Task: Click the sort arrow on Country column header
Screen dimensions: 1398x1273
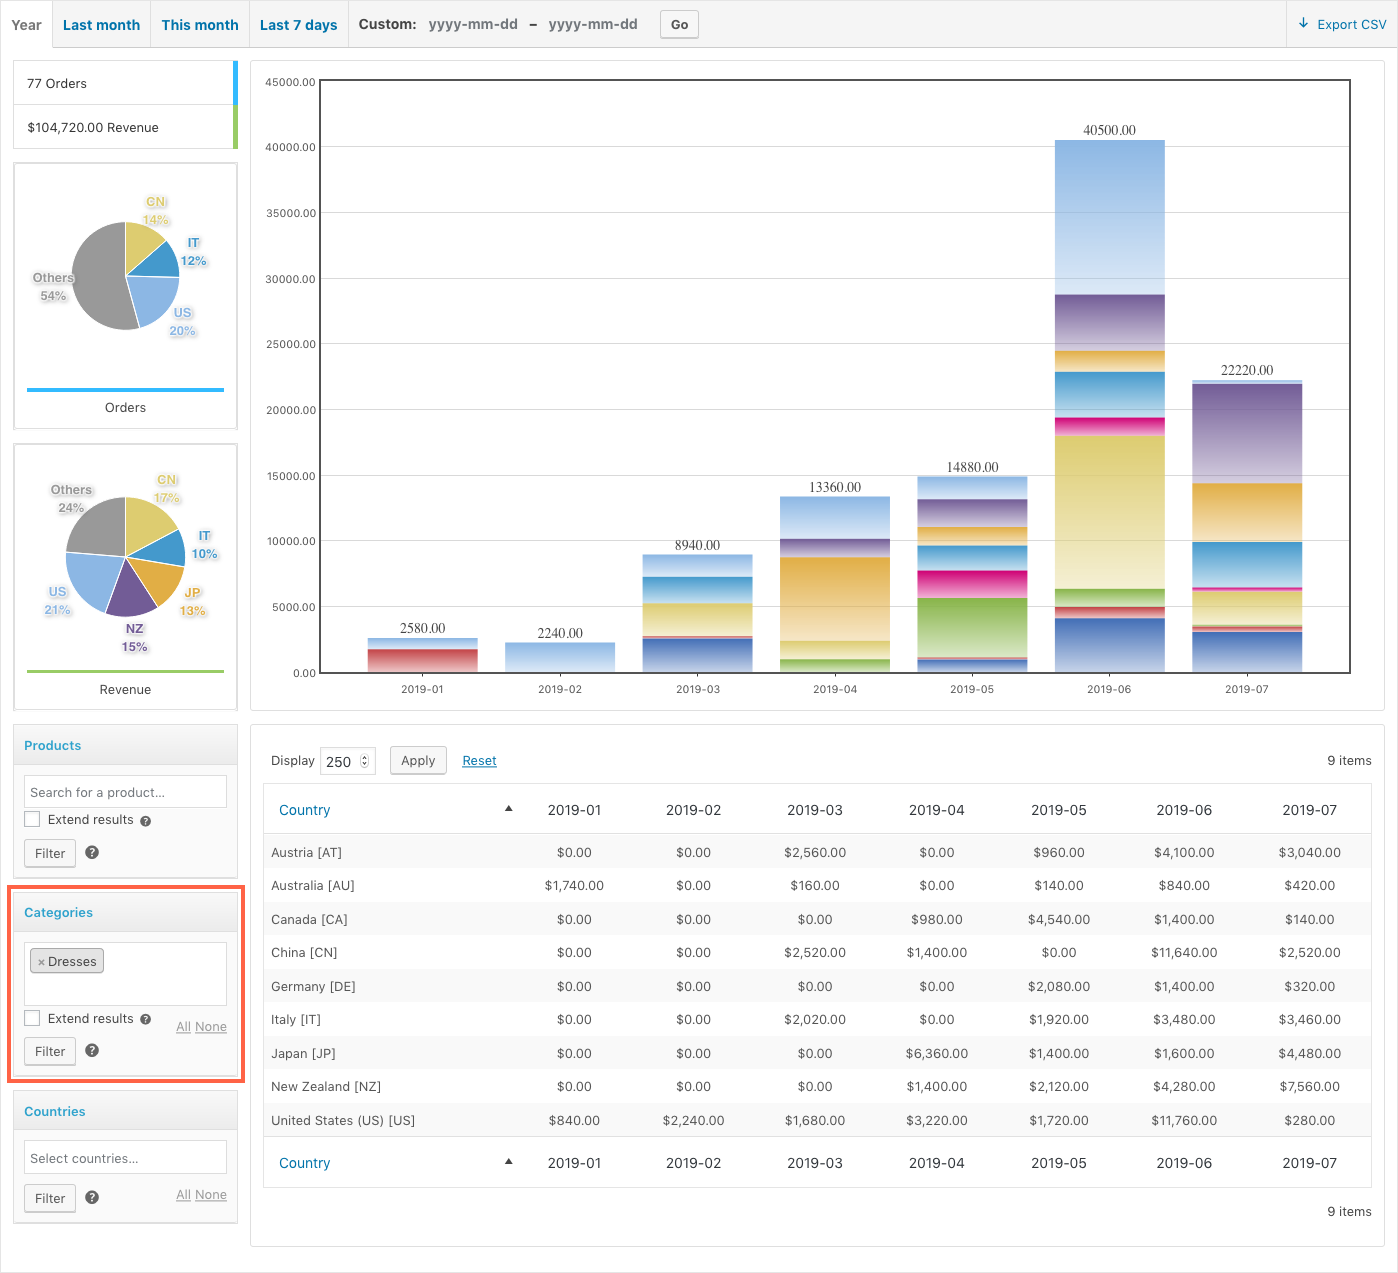Action: coord(508,807)
